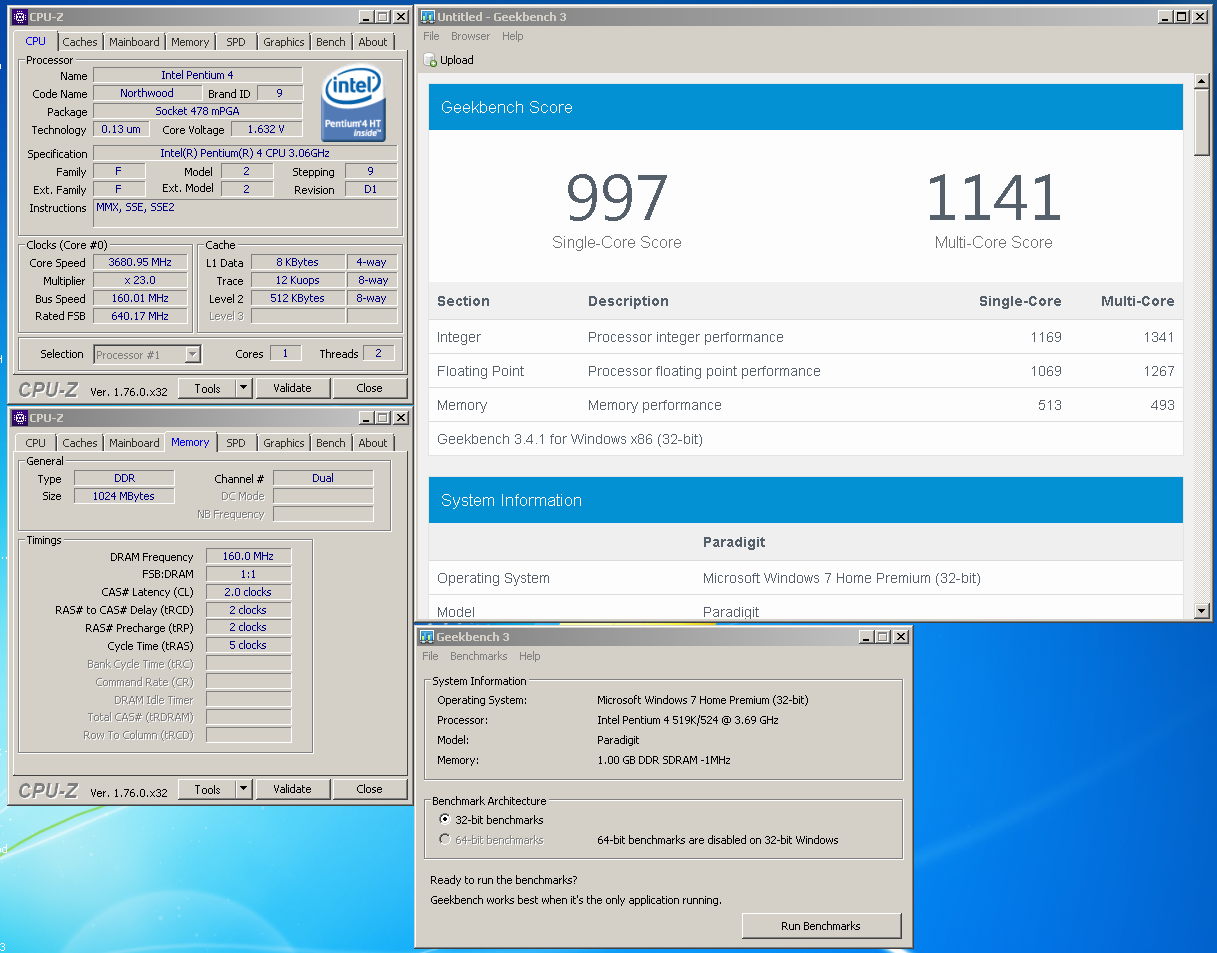Click Validate in the Memory tab window
This screenshot has width=1217, height=953.
(292, 789)
